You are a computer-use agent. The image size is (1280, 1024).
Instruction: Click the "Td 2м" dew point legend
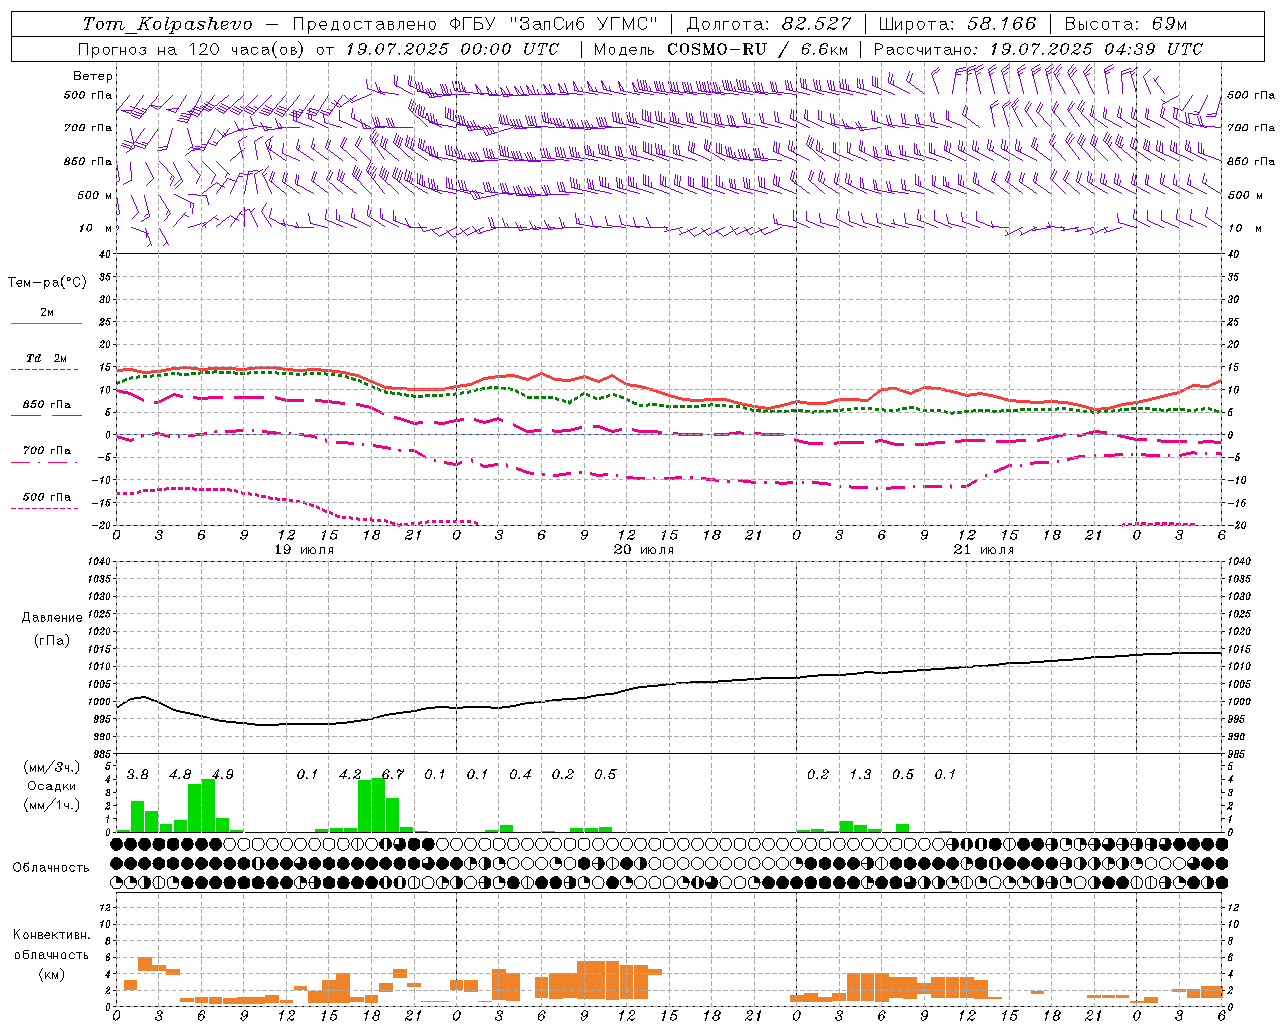pos(46,358)
